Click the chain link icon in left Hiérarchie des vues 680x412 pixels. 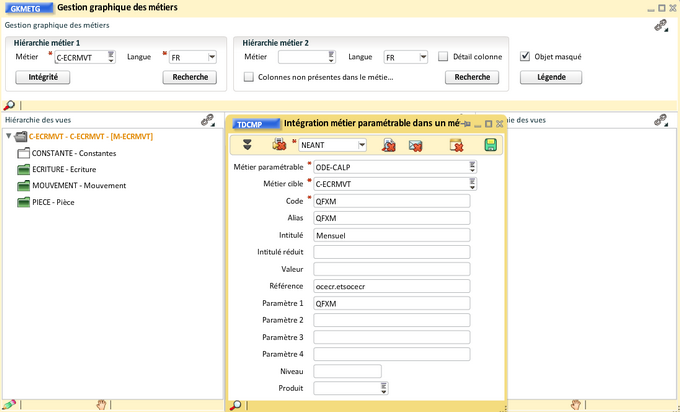207,119
